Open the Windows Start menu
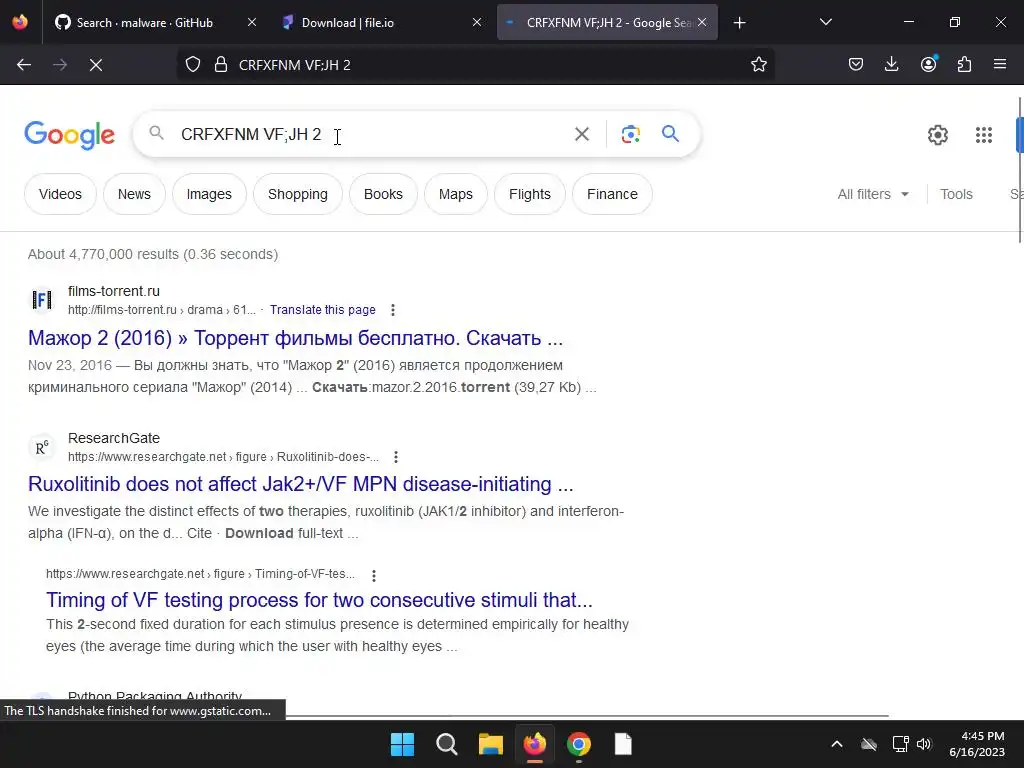1024x768 pixels. pyautogui.click(x=402, y=744)
